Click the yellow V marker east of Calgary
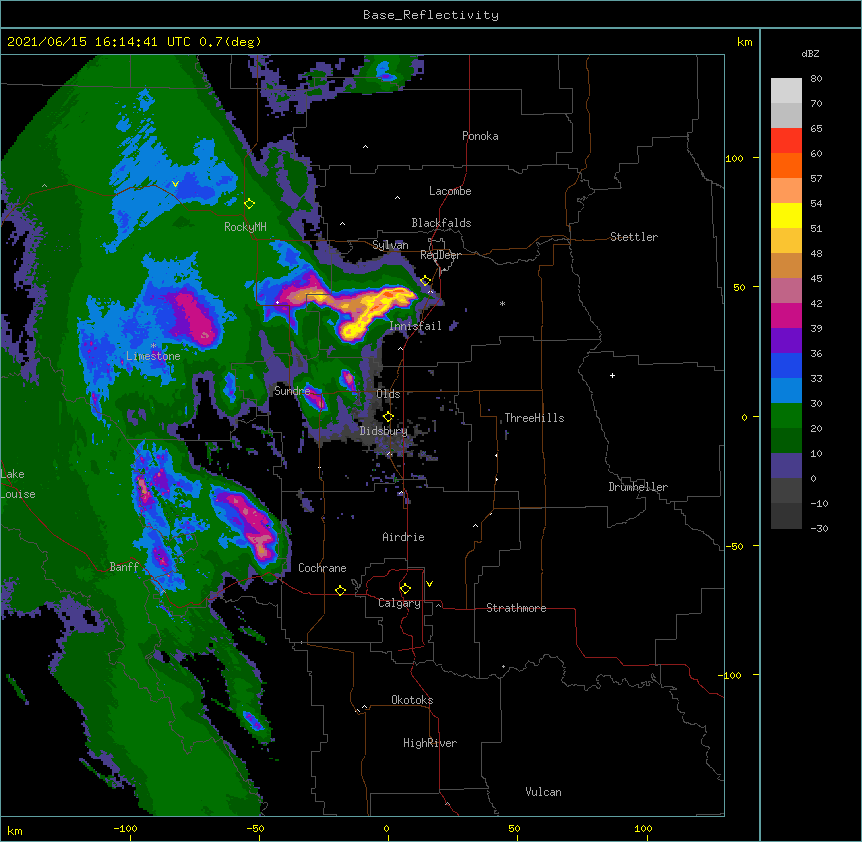 tap(429, 584)
